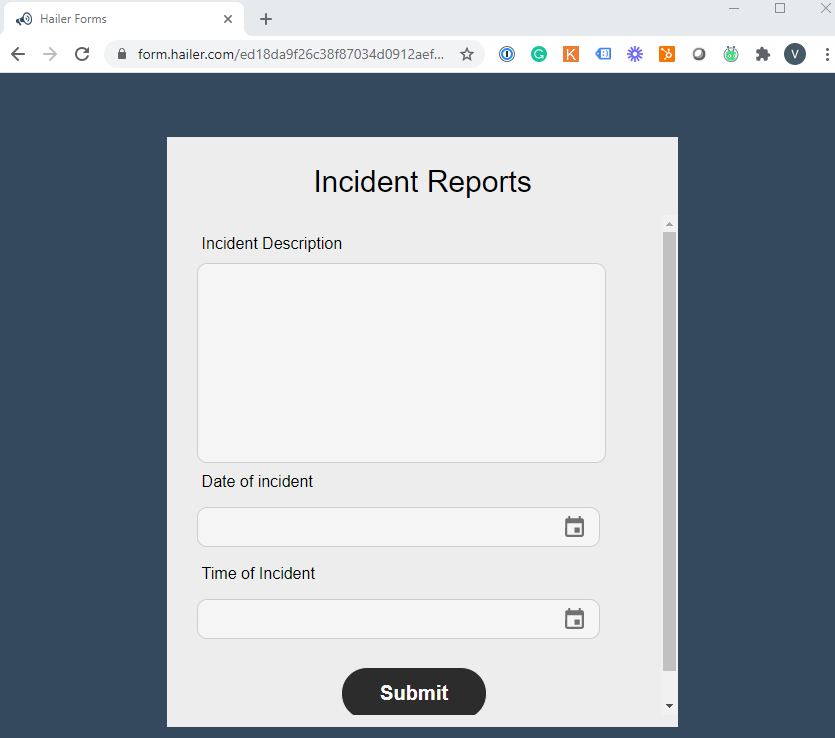Click the form's vertical scrollbar thumb
The height and width of the screenshot is (738, 835).
[669, 452]
